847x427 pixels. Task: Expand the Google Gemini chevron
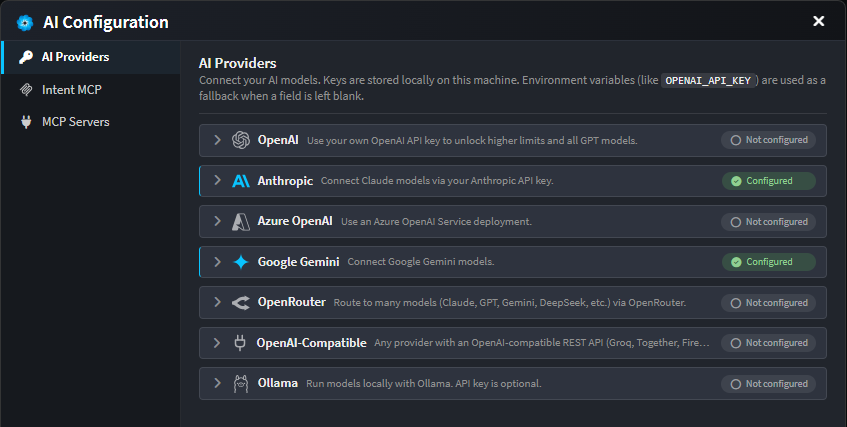217,262
